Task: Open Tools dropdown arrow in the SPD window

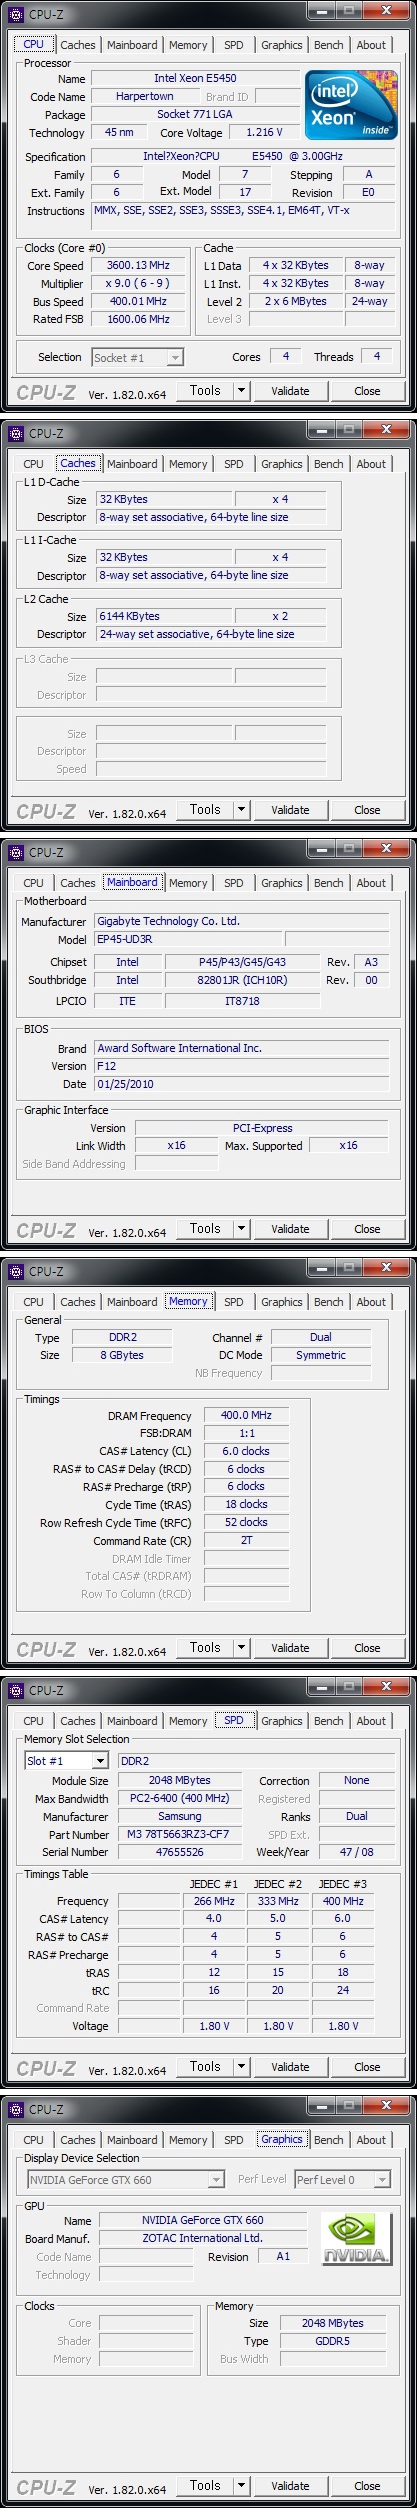Action: tap(241, 2067)
